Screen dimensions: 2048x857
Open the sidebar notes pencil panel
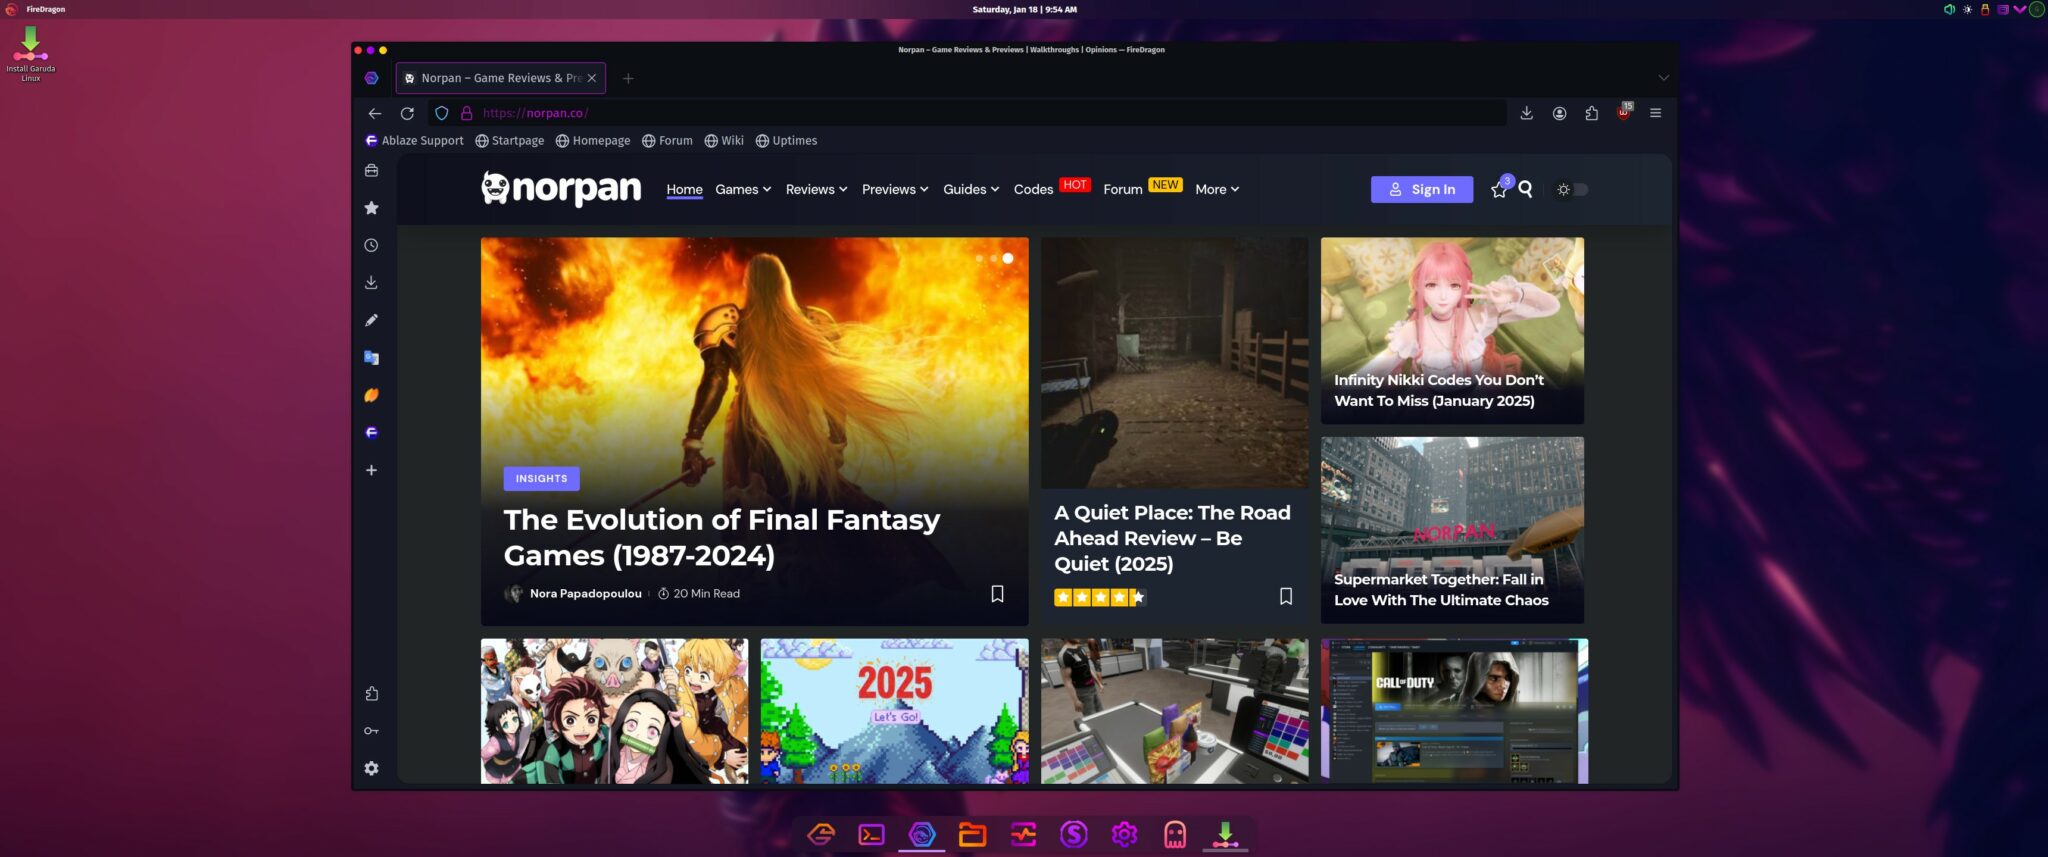tap(371, 320)
